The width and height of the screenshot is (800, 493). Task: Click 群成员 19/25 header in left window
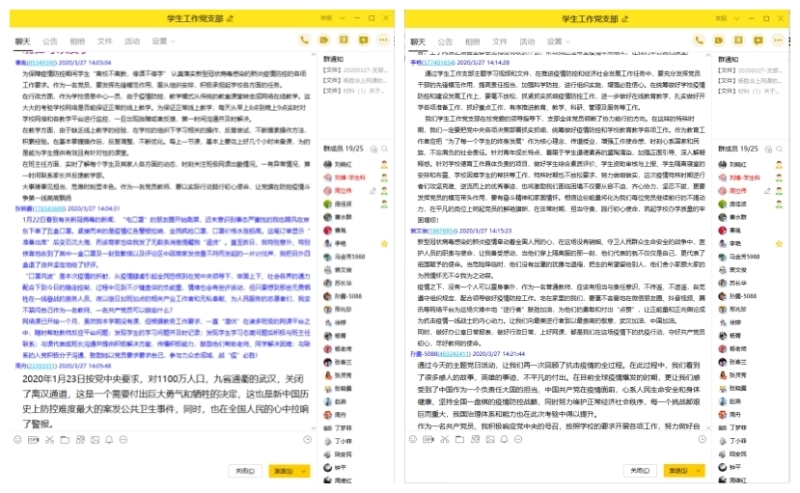pyautogui.click(x=343, y=149)
